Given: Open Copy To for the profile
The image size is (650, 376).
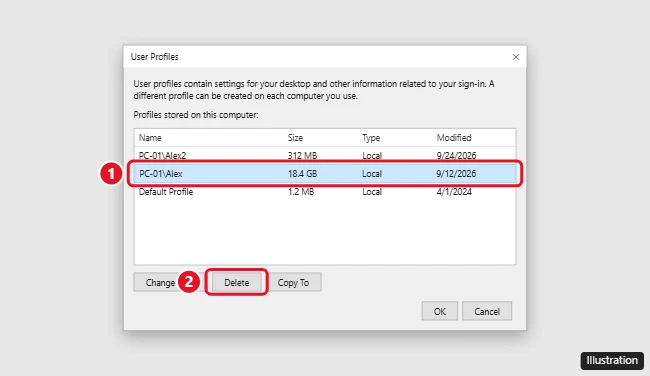Looking at the screenshot, I should click(x=293, y=282).
